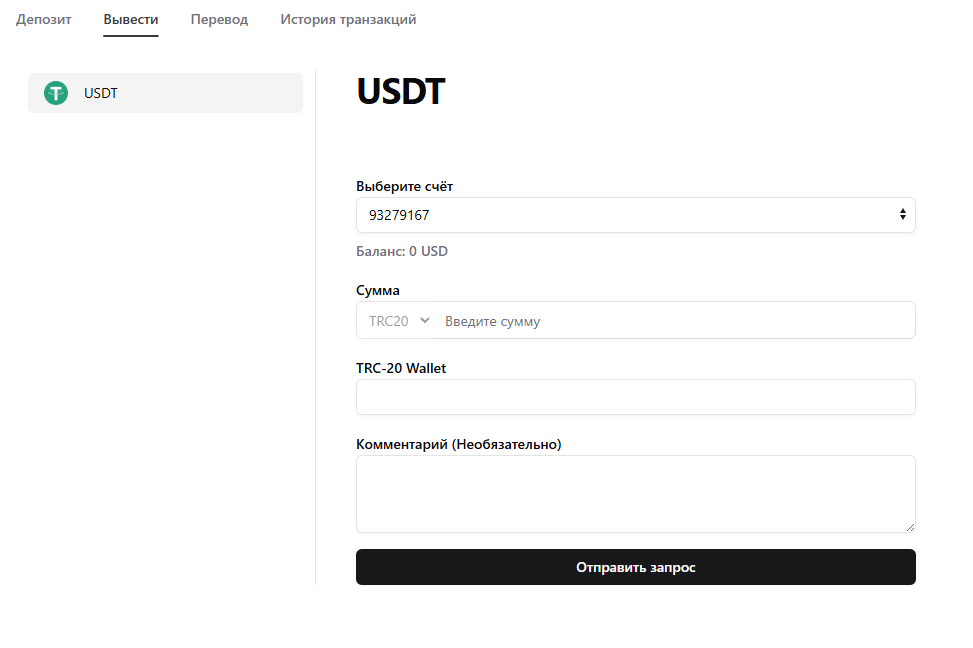
Task: Click the Комментарий (Необязательно) label
Action: pyautogui.click(x=459, y=444)
